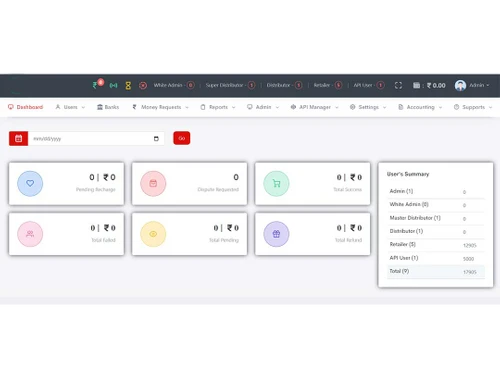This screenshot has width=500, height=375.
Task: Click the blue heart Pending Recharge icon
Action: pyautogui.click(x=30, y=183)
